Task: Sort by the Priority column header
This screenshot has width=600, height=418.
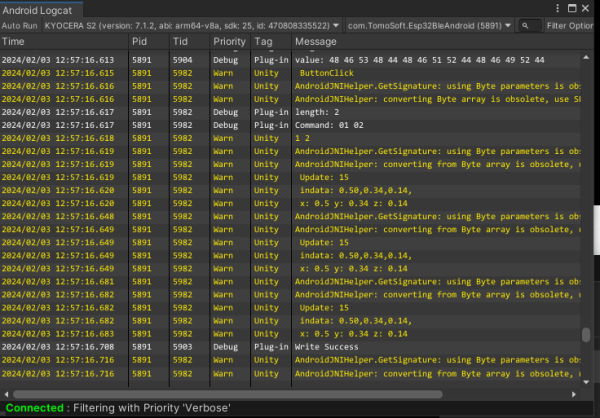Action: pos(228,42)
